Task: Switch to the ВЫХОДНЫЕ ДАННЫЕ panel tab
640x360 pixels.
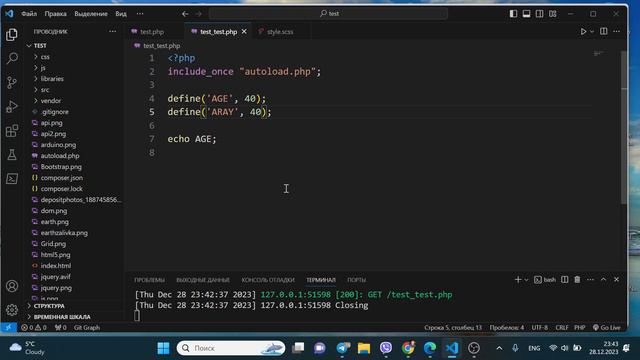Action: (203, 280)
